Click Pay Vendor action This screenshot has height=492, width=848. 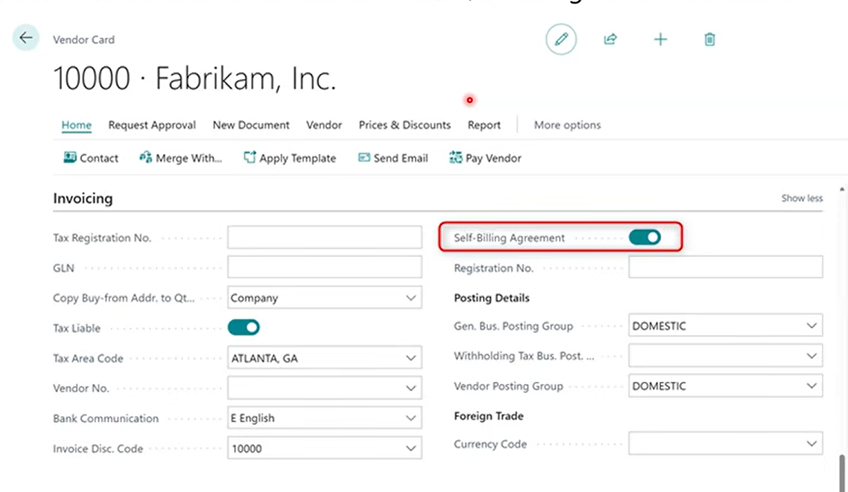tap(485, 158)
